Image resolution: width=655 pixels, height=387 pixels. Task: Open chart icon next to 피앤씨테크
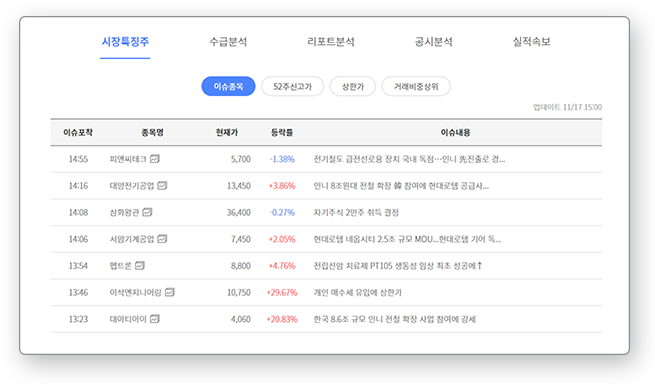pos(155,159)
